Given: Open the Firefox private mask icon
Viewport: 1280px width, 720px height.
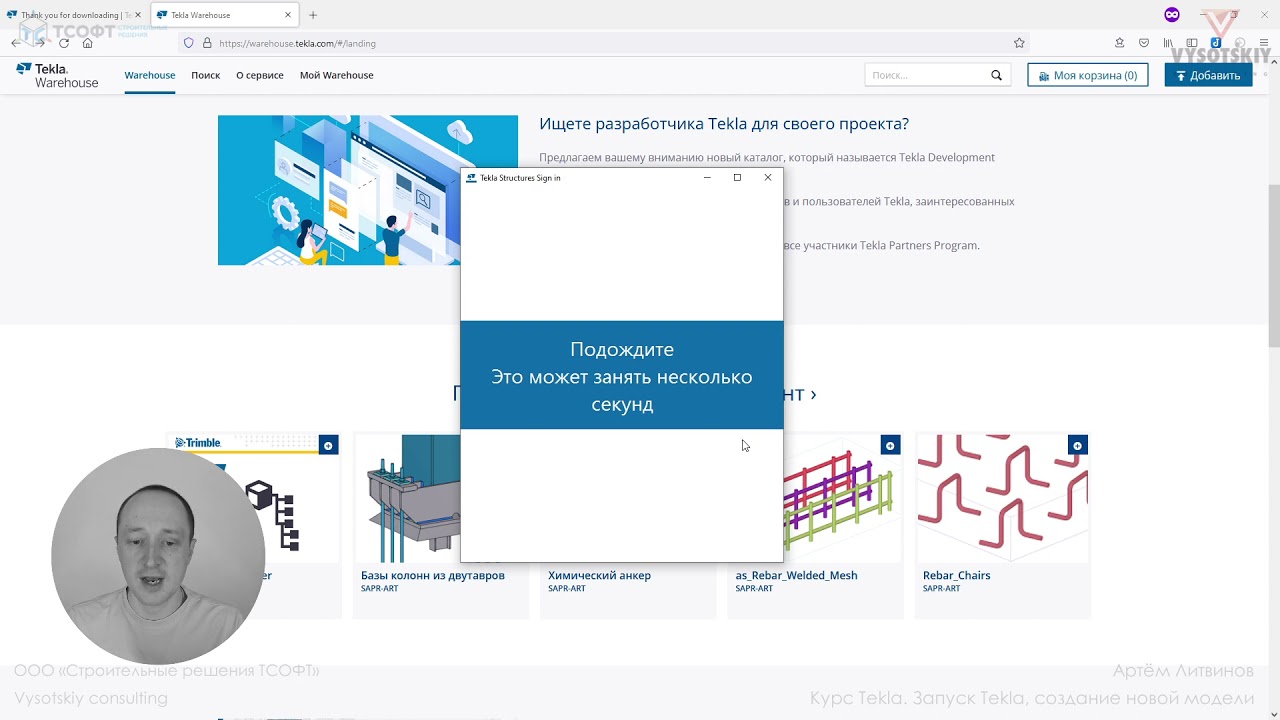Looking at the screenshot, I should tap(1172, 14).
